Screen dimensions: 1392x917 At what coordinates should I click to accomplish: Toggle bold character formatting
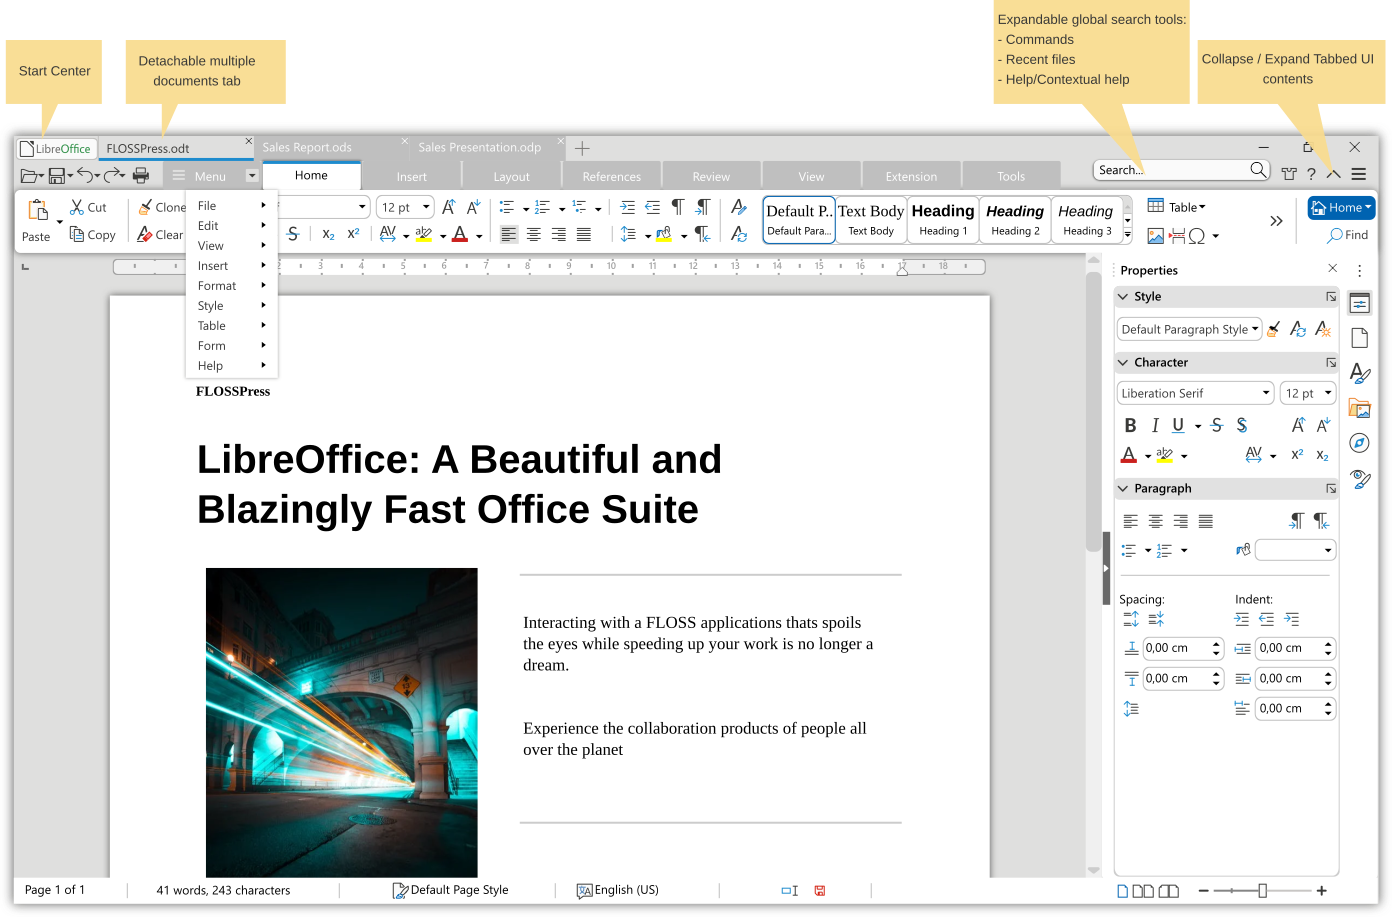click(x=1130, y=425)
